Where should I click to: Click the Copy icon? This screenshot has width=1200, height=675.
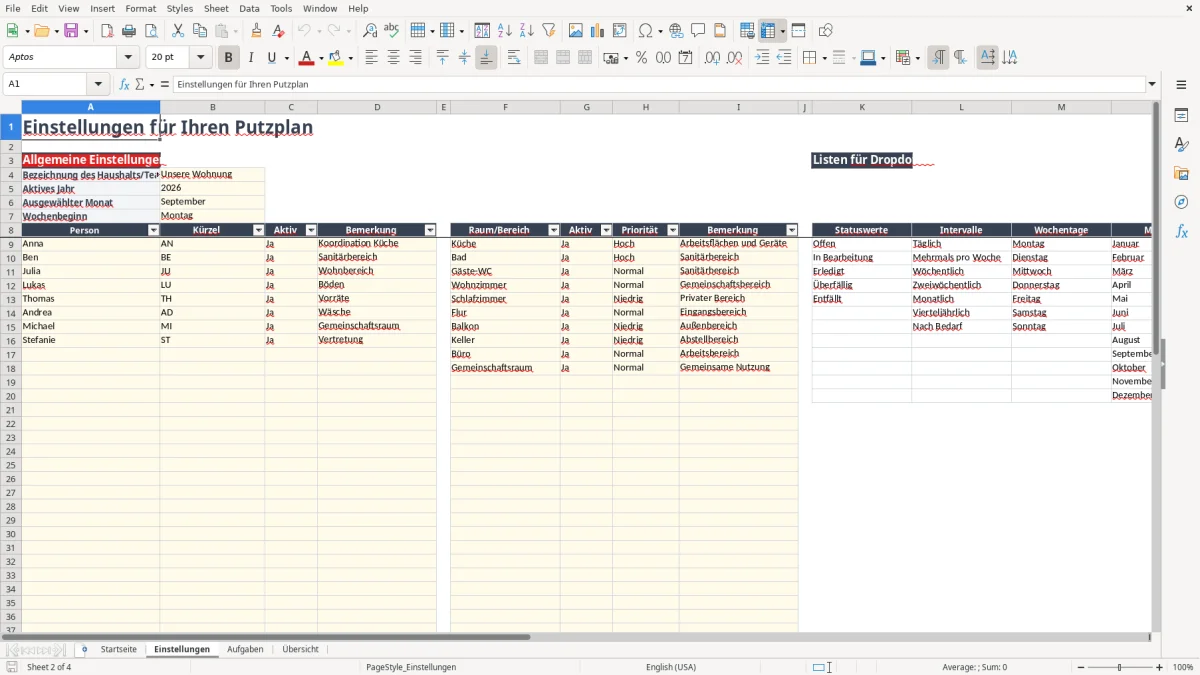[200, 31]
